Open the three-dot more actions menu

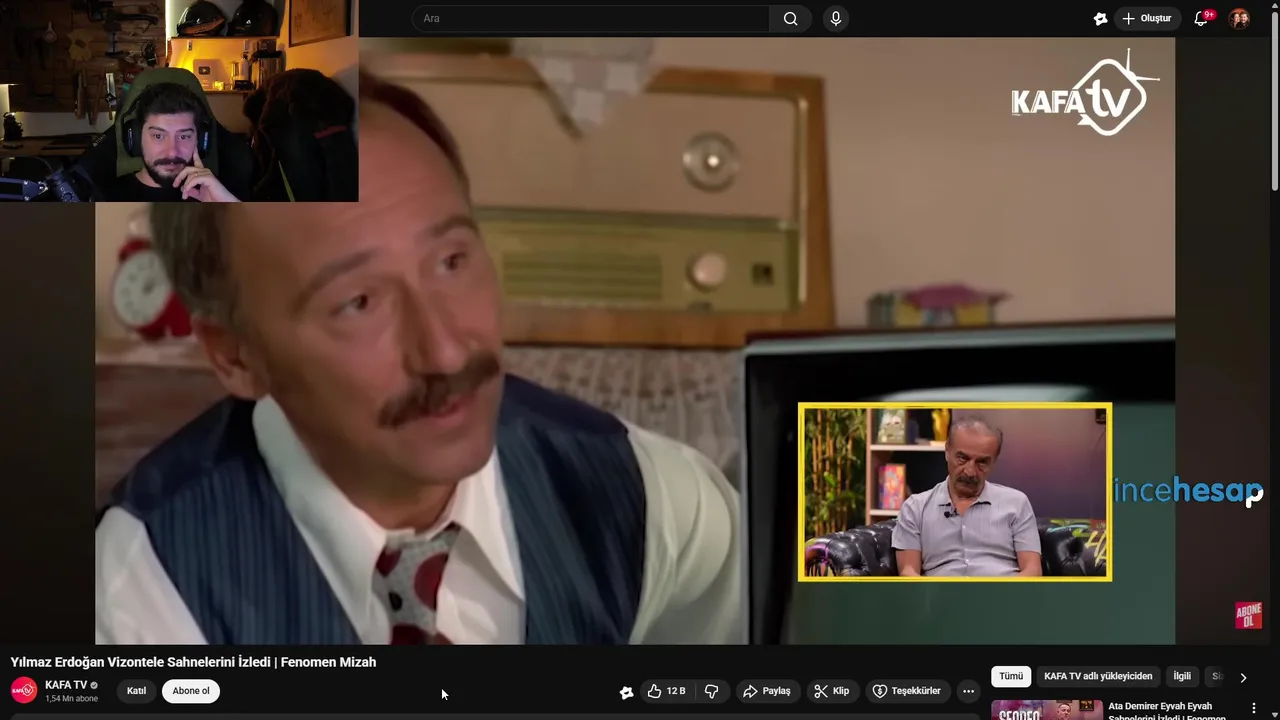coord(968,691)
